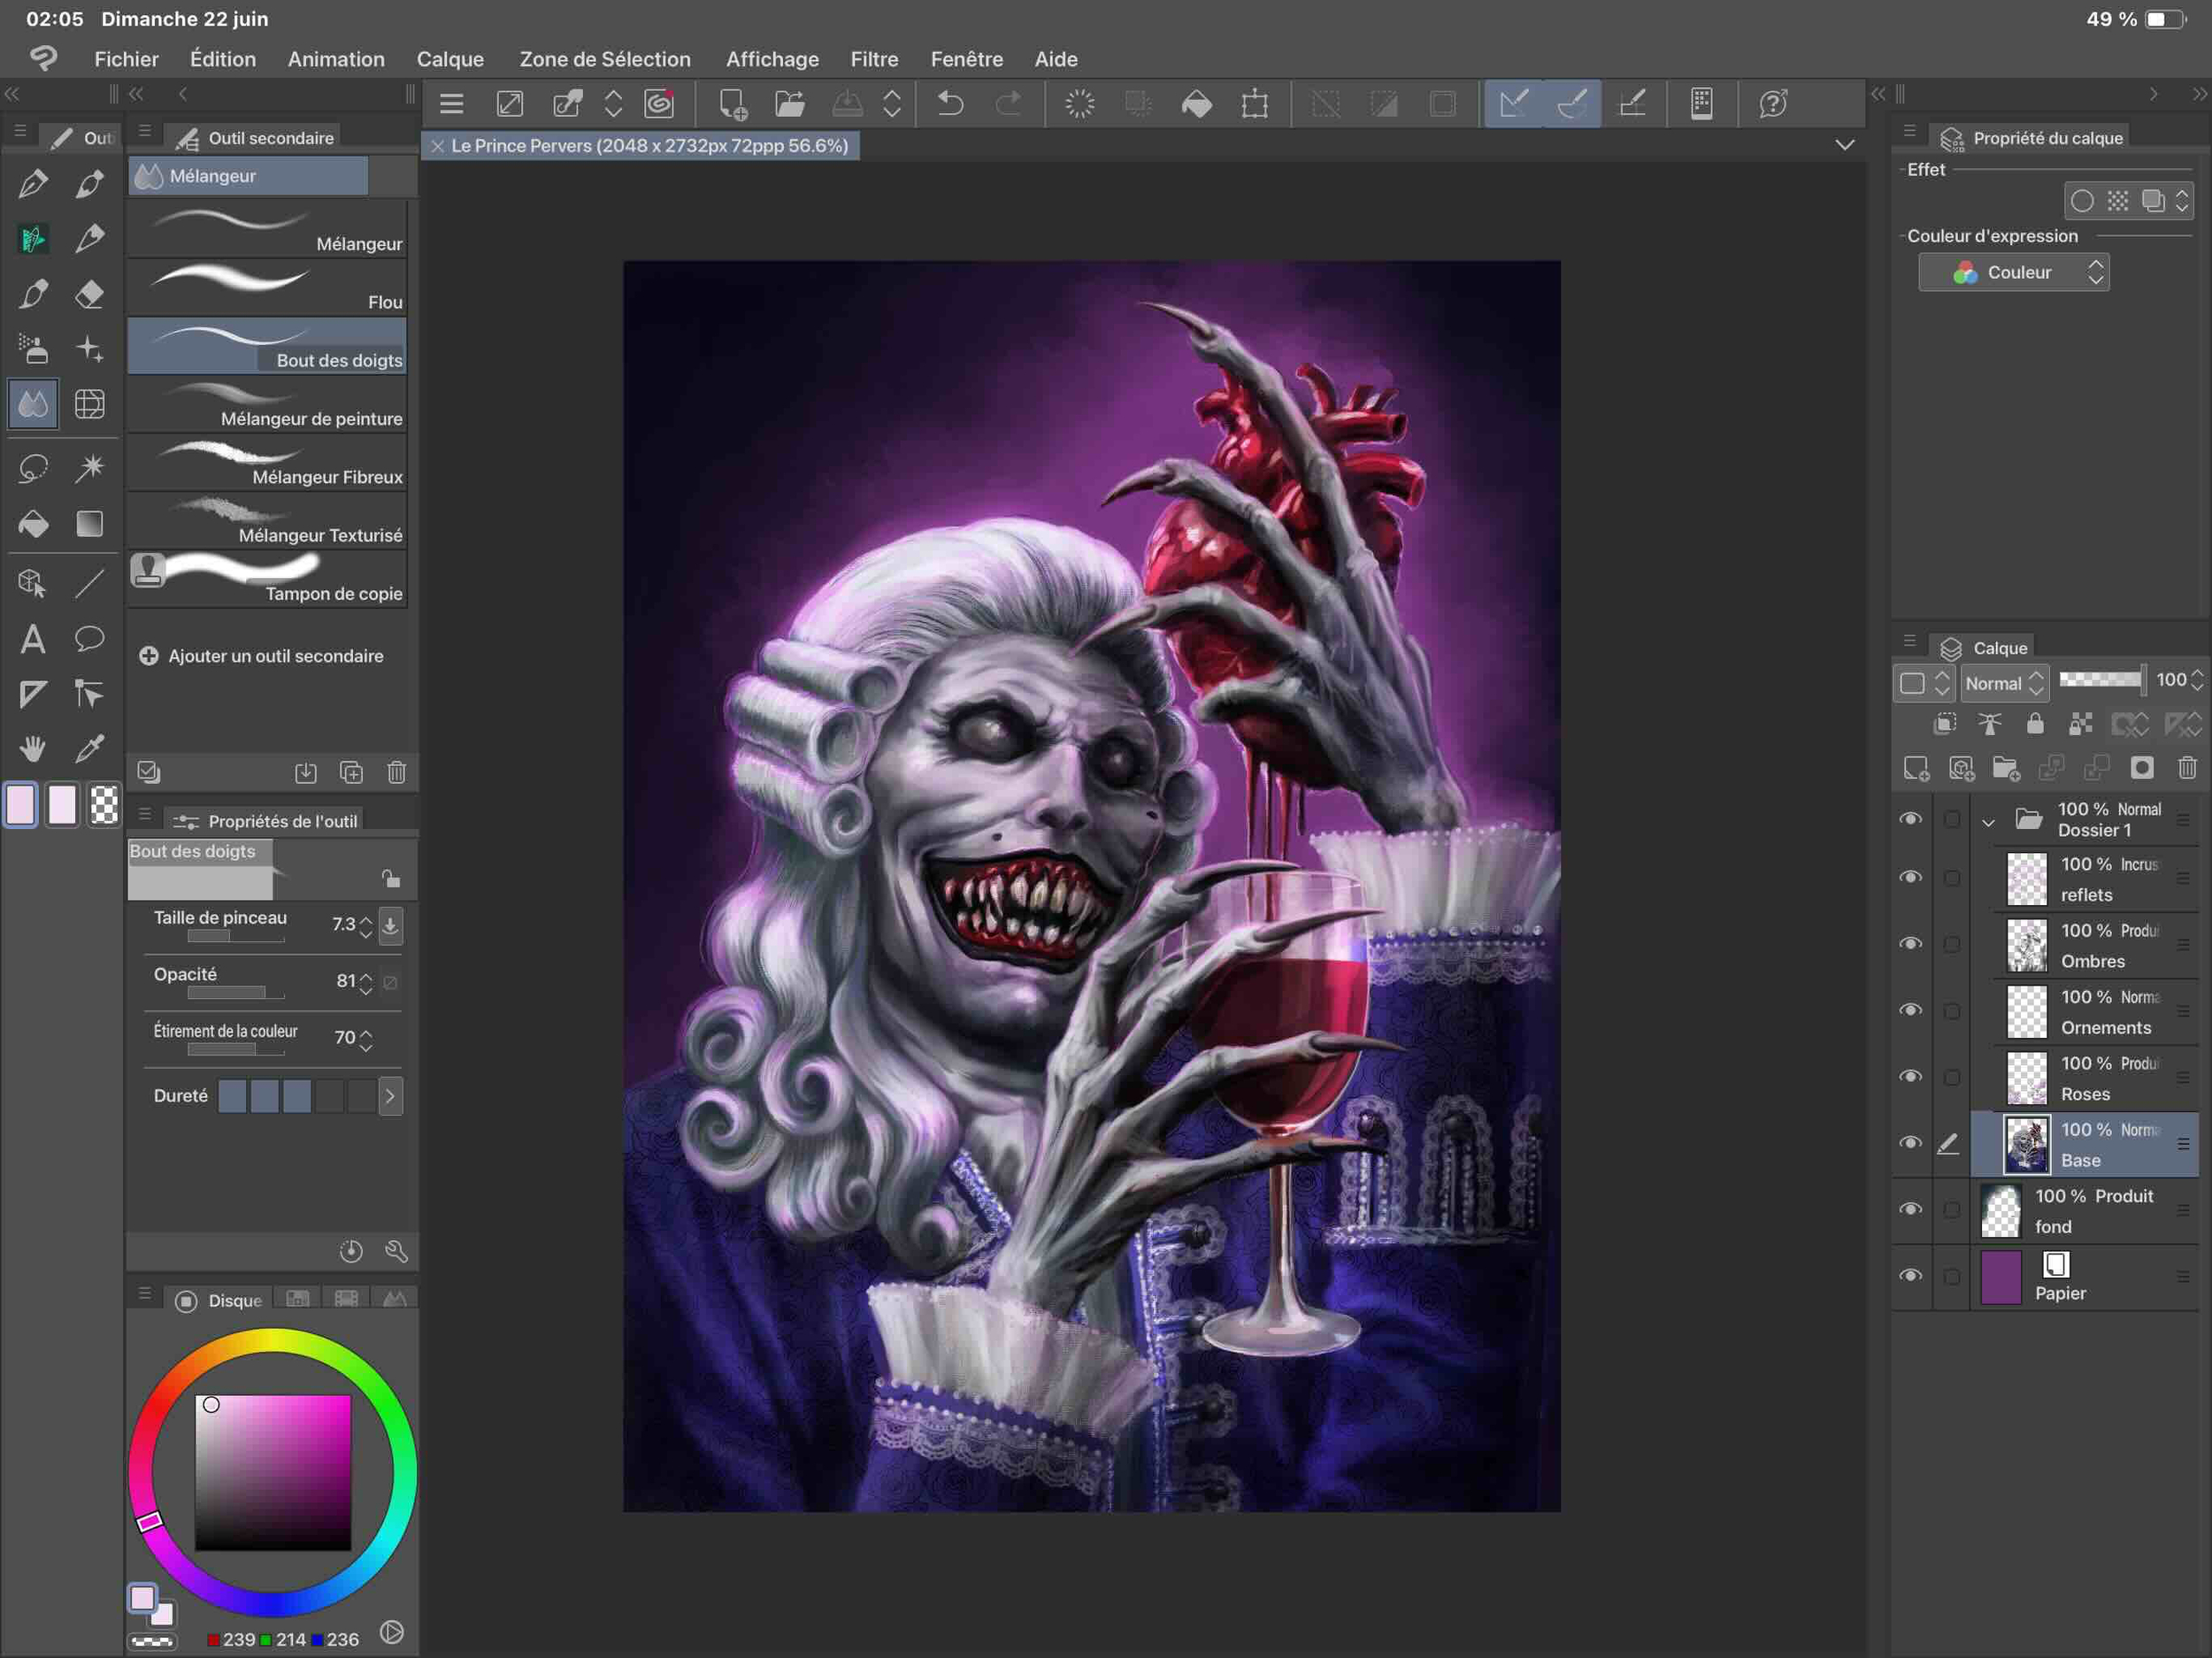Select the Fill bucket tool
This screenshot has width=2212, height=1658.
click(33, 524)
